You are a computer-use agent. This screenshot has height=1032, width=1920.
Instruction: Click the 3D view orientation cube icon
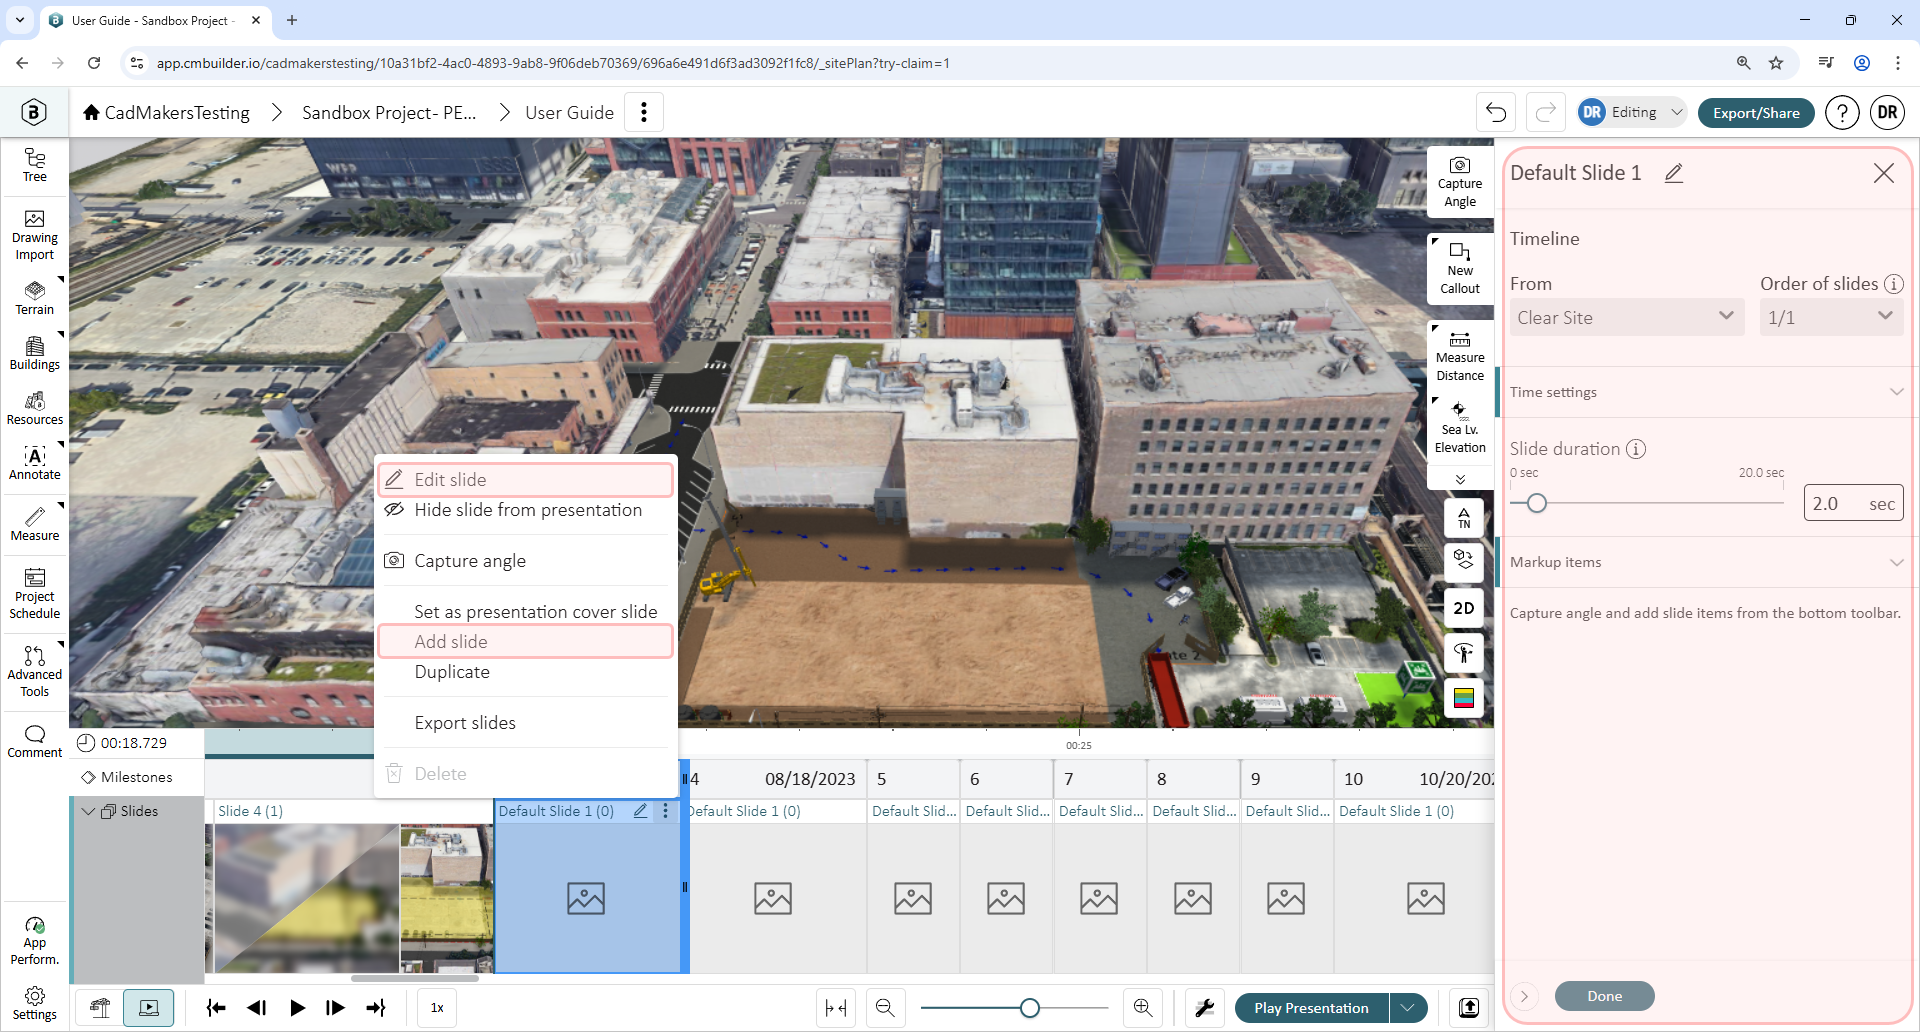point(1464,562)
